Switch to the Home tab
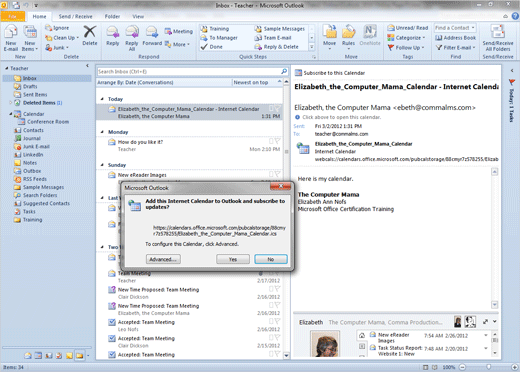Viewport: 520px width, 372px height. click(39, 16)
